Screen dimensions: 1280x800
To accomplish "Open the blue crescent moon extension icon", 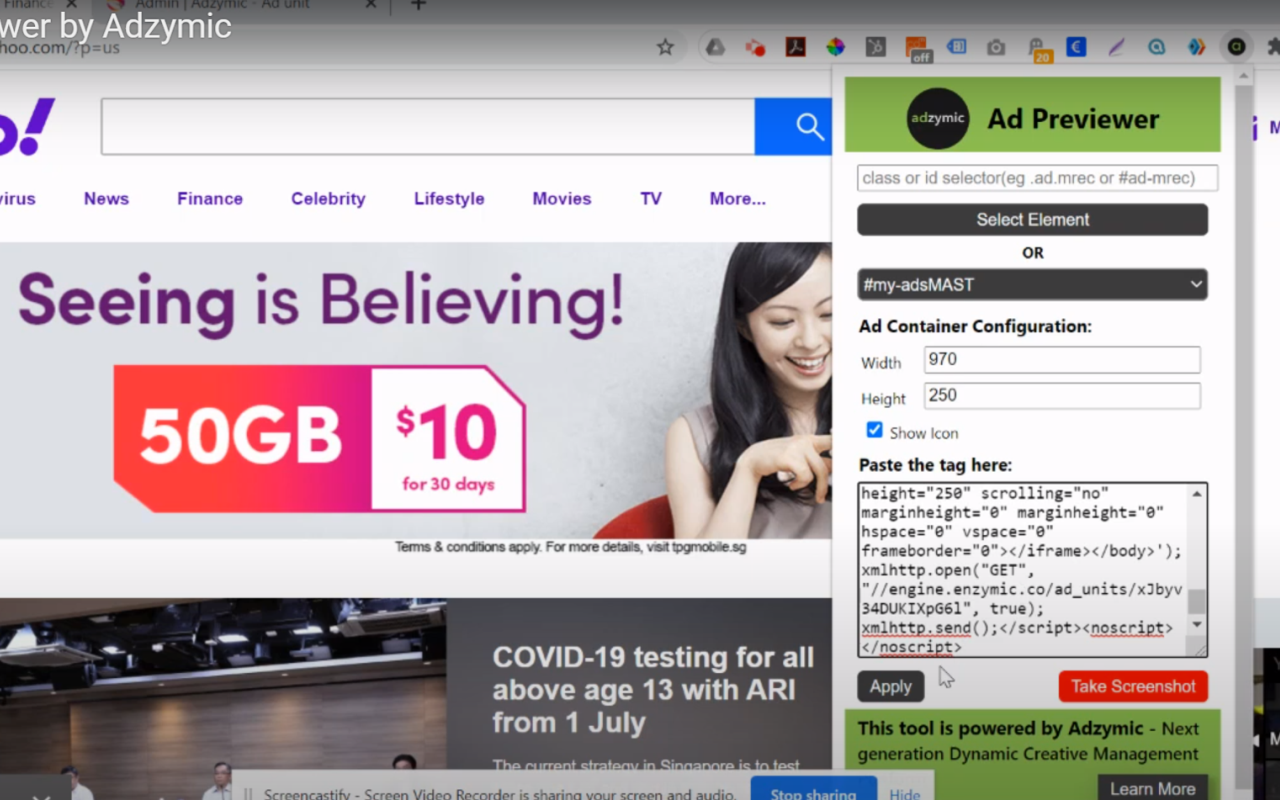I will pos(1076,47).
